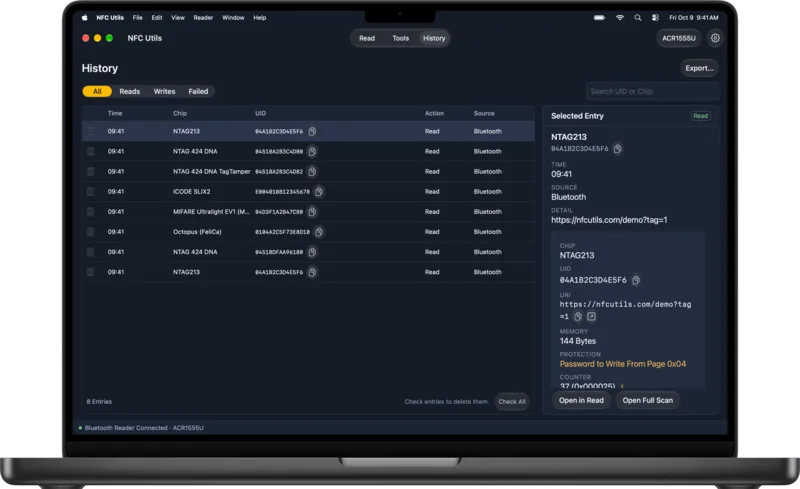Screen dimensions: 800x489
Task: Filter history by Writes
Action: [164, 91]
